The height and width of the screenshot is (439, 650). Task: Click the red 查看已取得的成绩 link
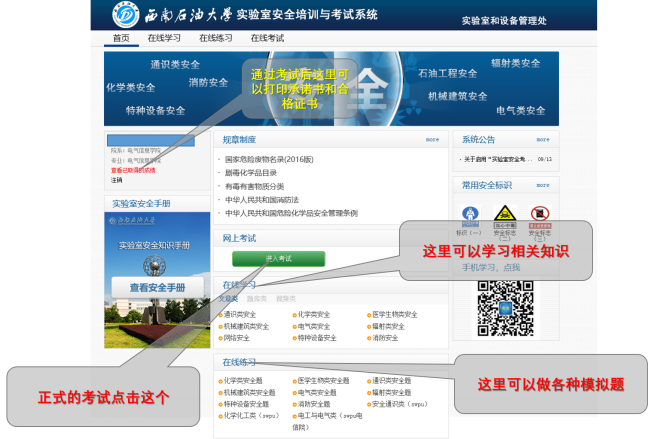click(135, 170)
